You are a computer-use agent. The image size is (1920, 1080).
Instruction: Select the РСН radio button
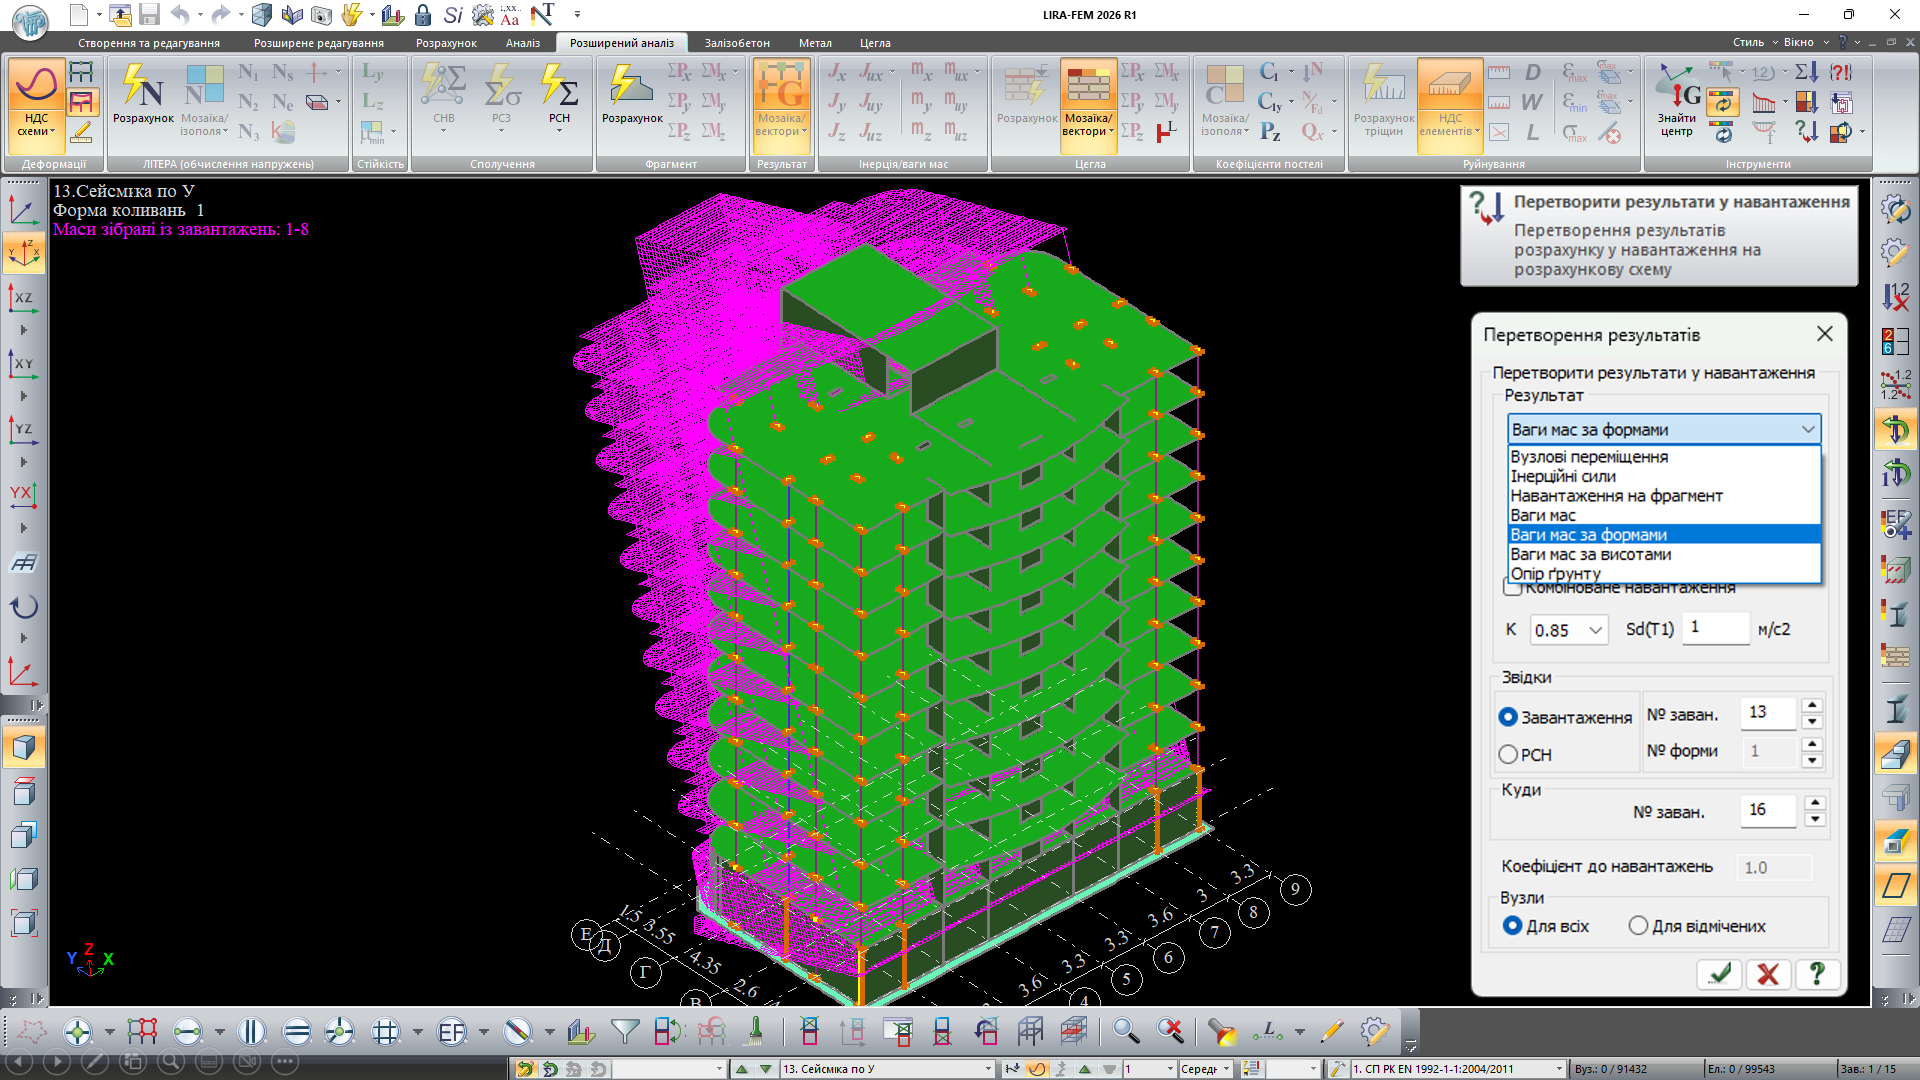[x=1508, y=755]
